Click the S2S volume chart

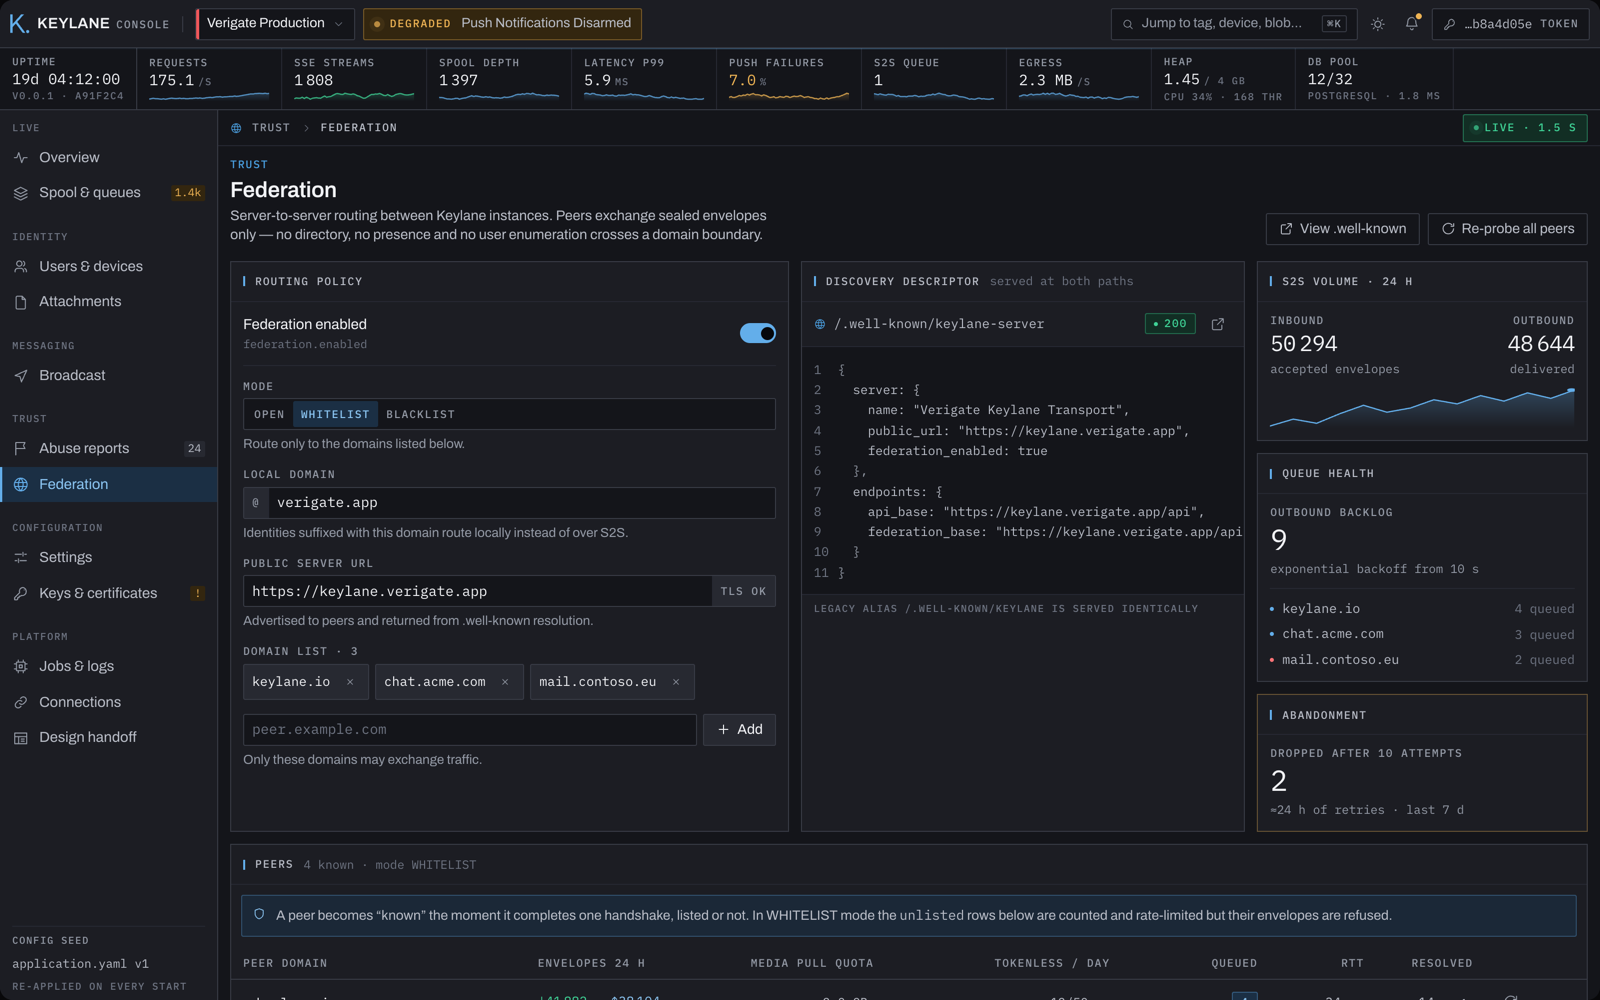(1422, 408)
